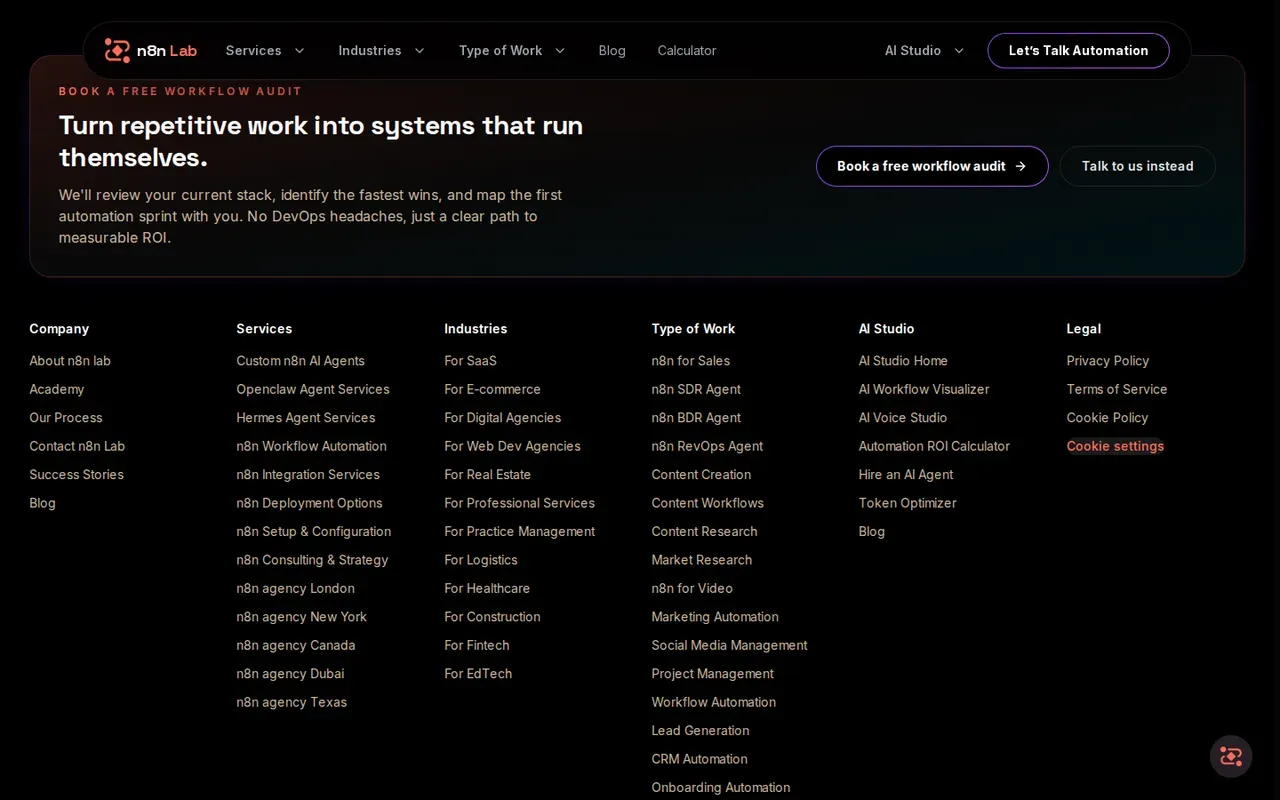Open Contact n8n Lab link
Viewport: 1280px width, 800px height.
(77, 446)
